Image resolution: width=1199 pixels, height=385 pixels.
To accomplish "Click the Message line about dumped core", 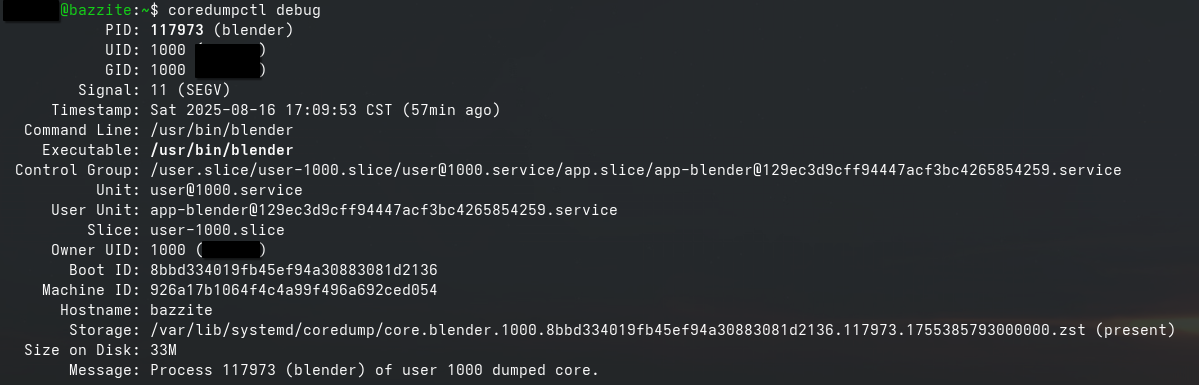I will 375,370.
